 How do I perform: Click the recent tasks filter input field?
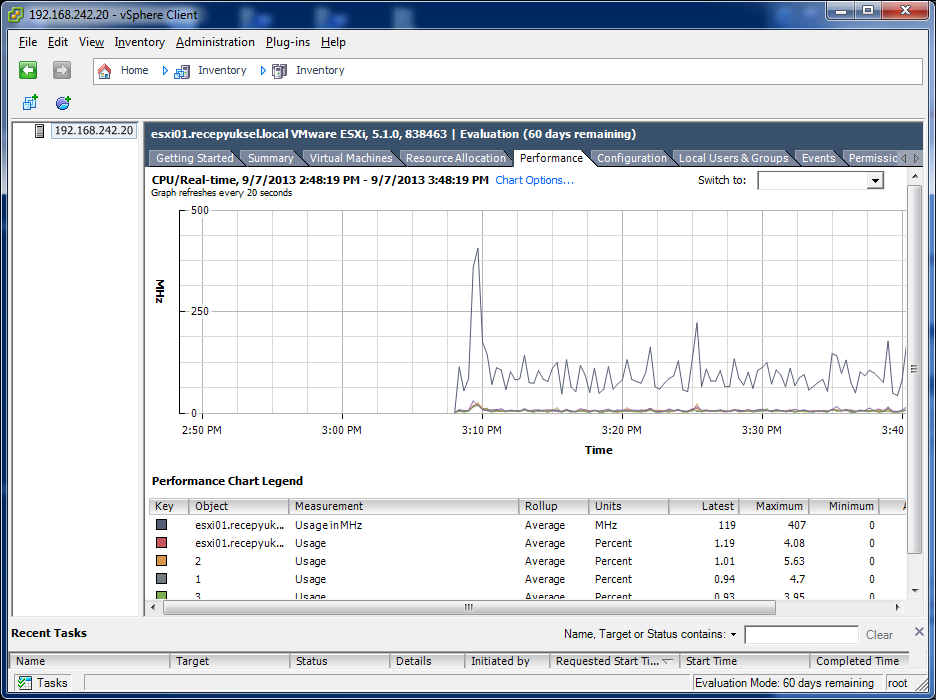tap(801, 635)
